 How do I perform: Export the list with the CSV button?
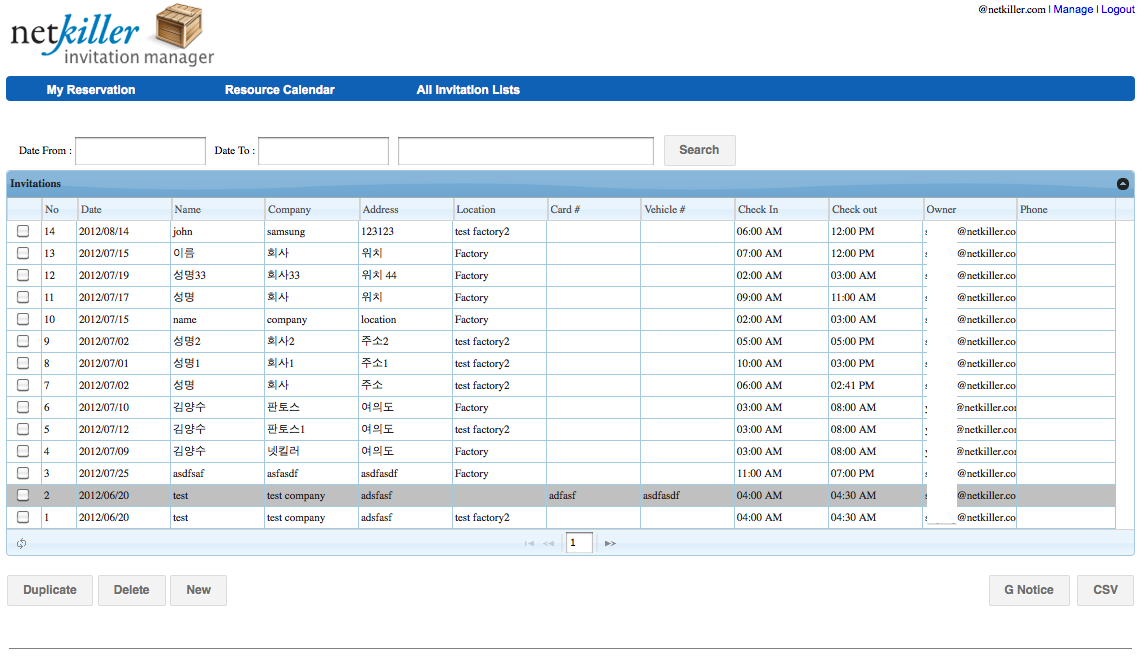click(x=1105, y=590)
